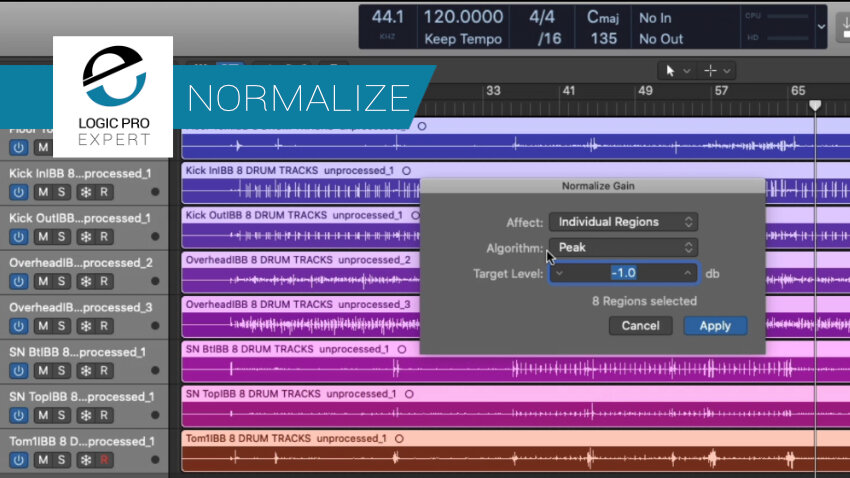Viewport: 850px width, 478px height.
Task: Toggle loop circle on SN Top region
Action: pyautogui.click(x=409, y=394)
